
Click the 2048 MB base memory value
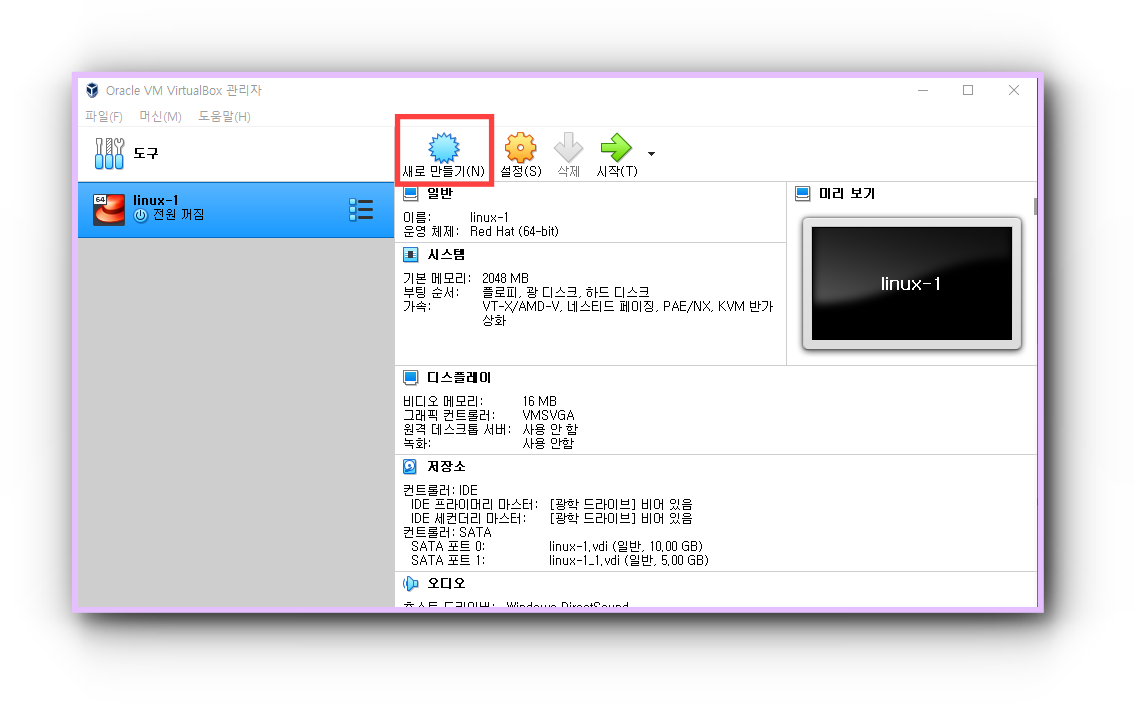pos(506,278)
